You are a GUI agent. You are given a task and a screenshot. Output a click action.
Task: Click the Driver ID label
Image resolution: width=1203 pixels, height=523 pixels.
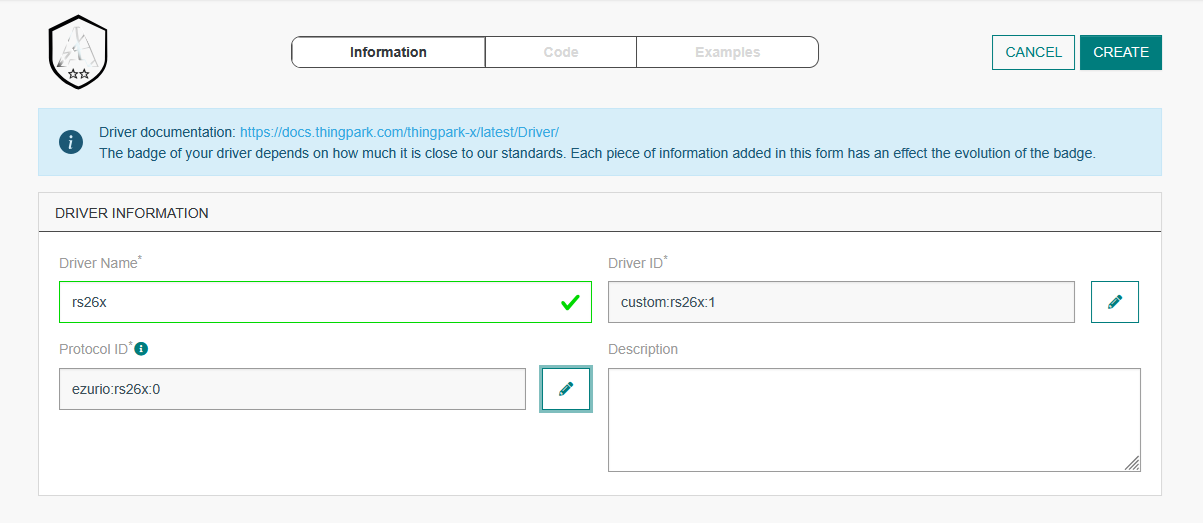638,263
